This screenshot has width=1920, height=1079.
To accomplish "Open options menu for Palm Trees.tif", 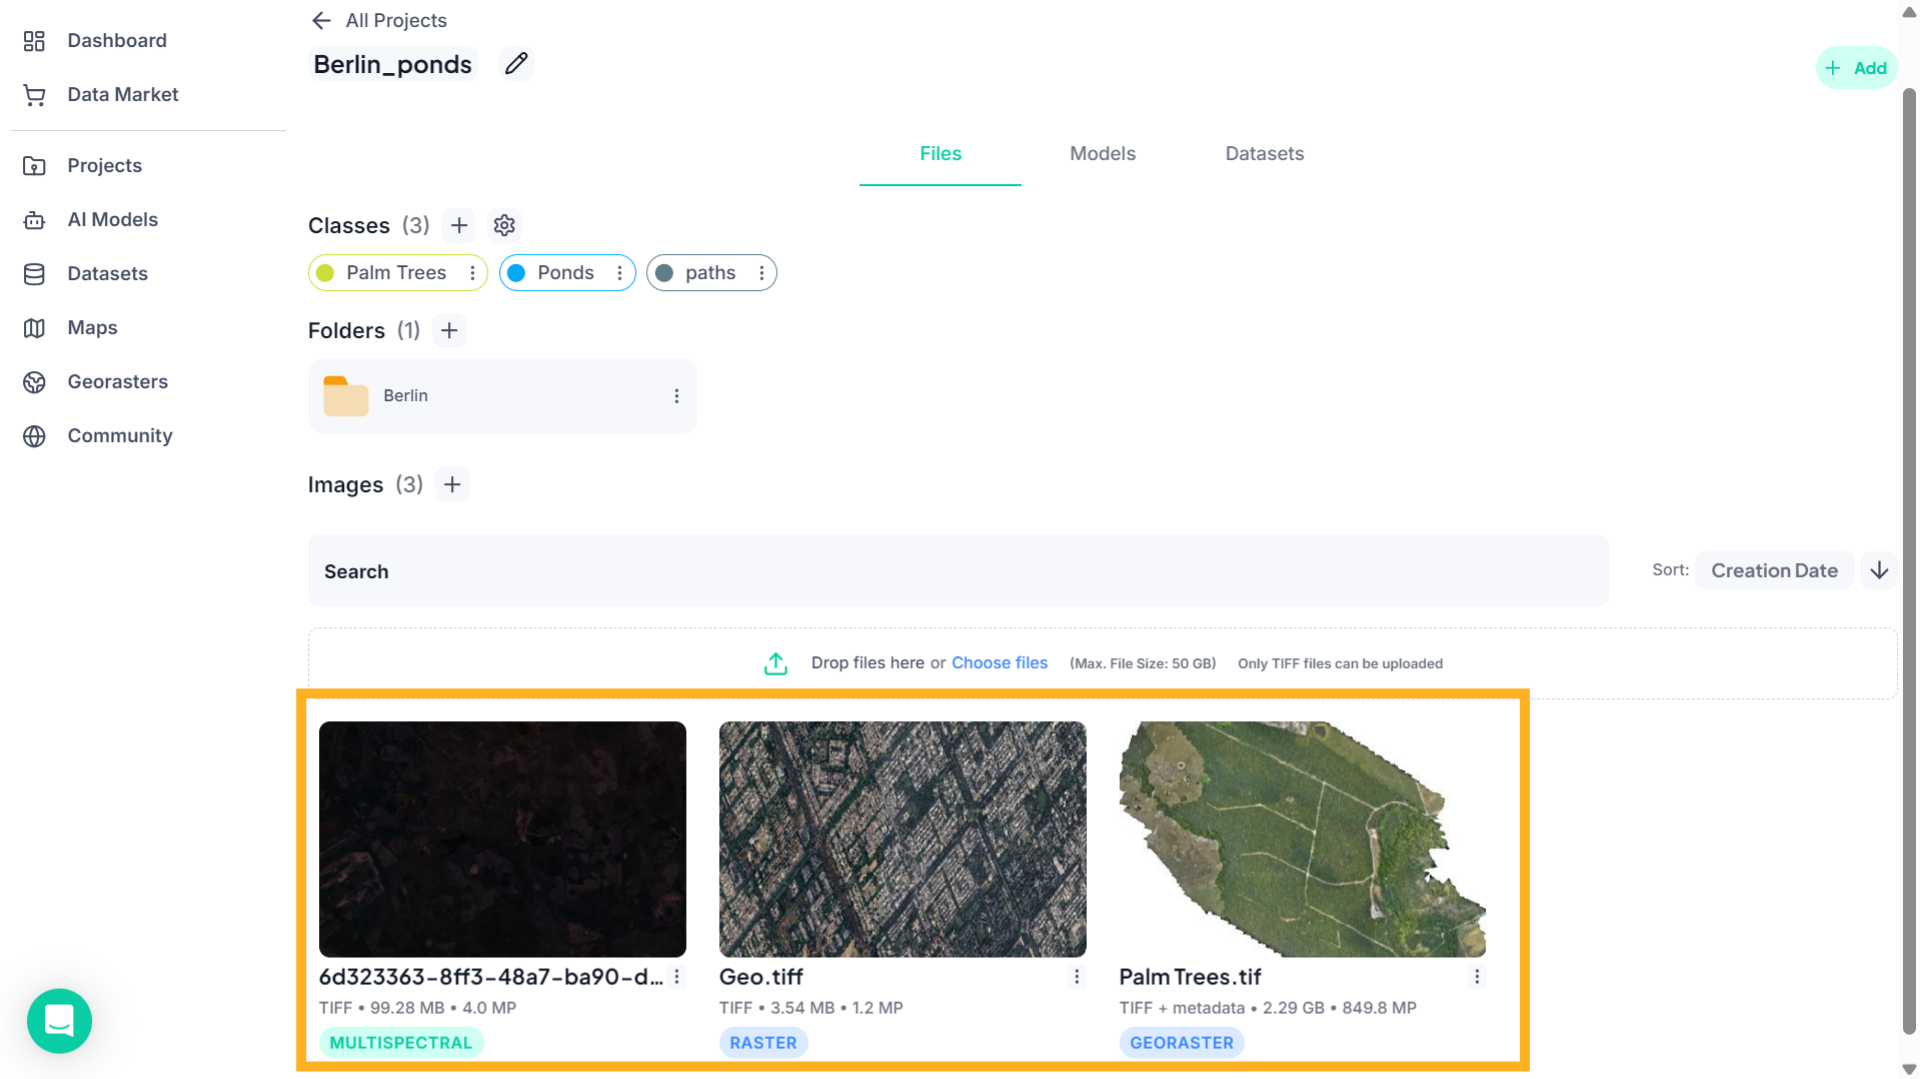I will pos(1477,977).
